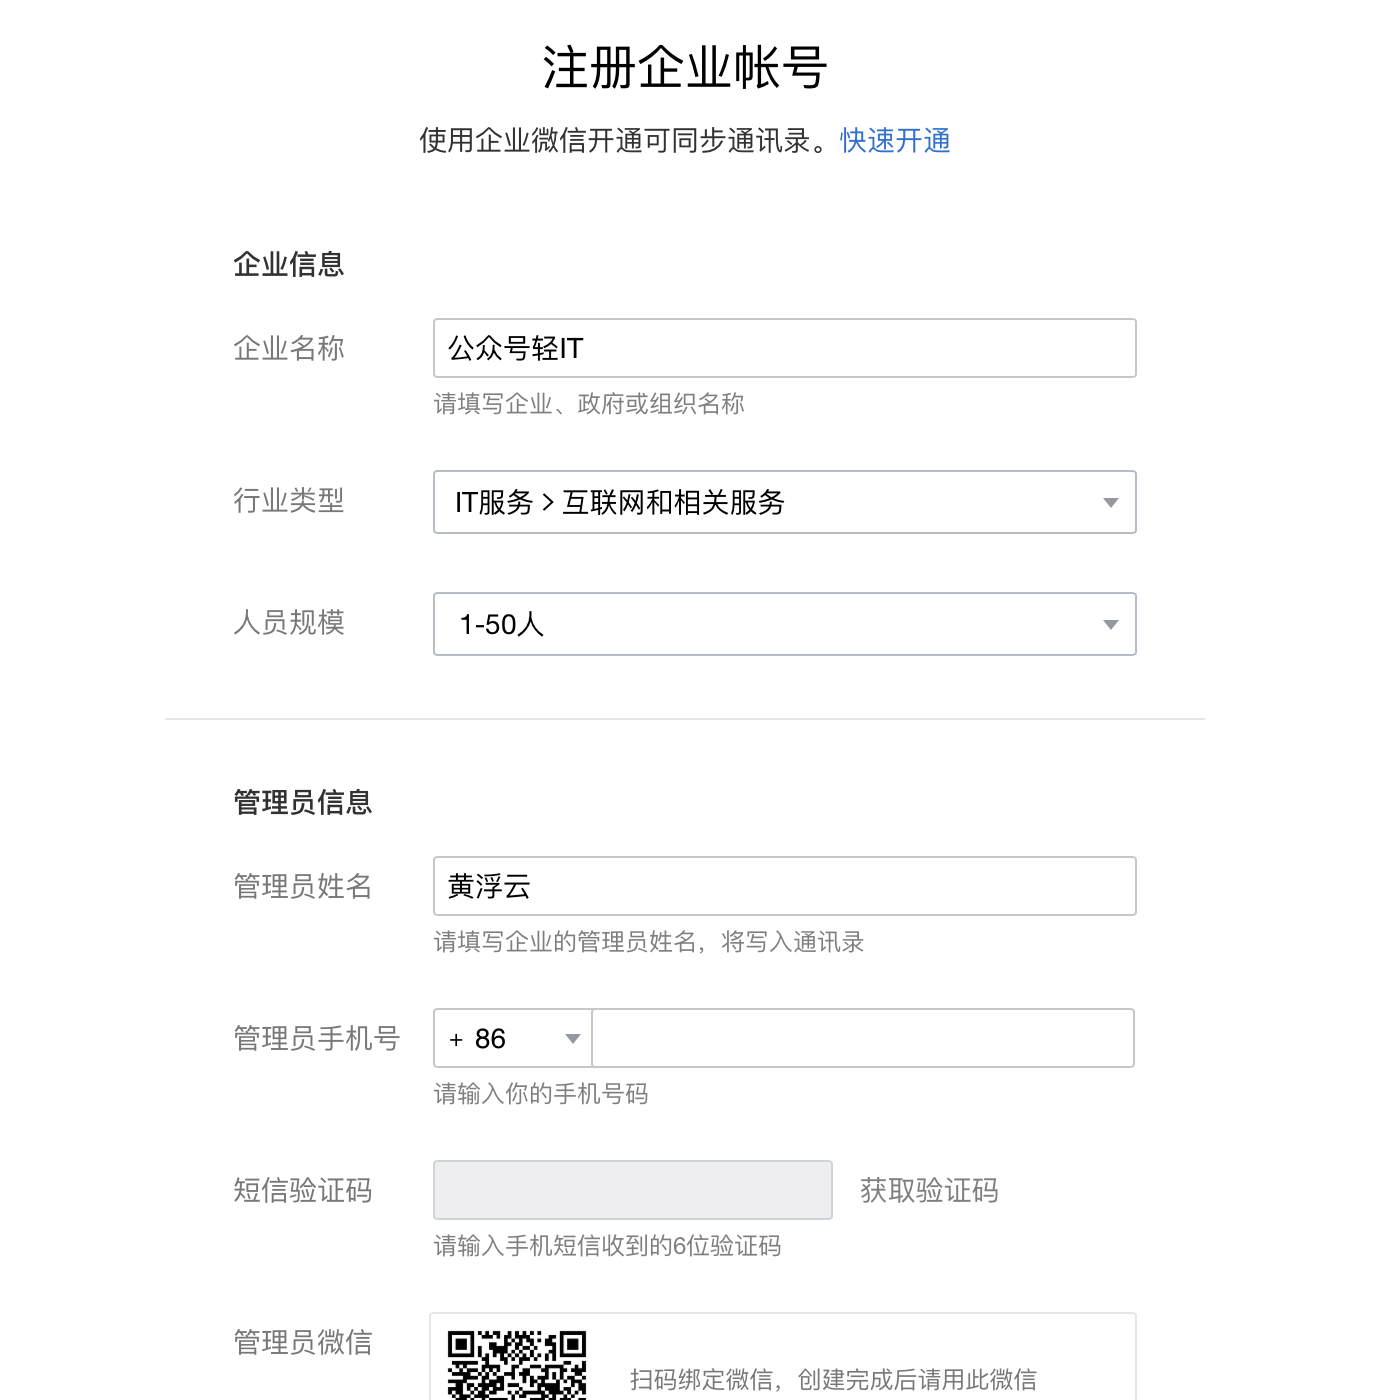This screenshot has height=1400, width=1386.
Task: Select the 管理员姓名 admin name field
Action: pos(785,886)
